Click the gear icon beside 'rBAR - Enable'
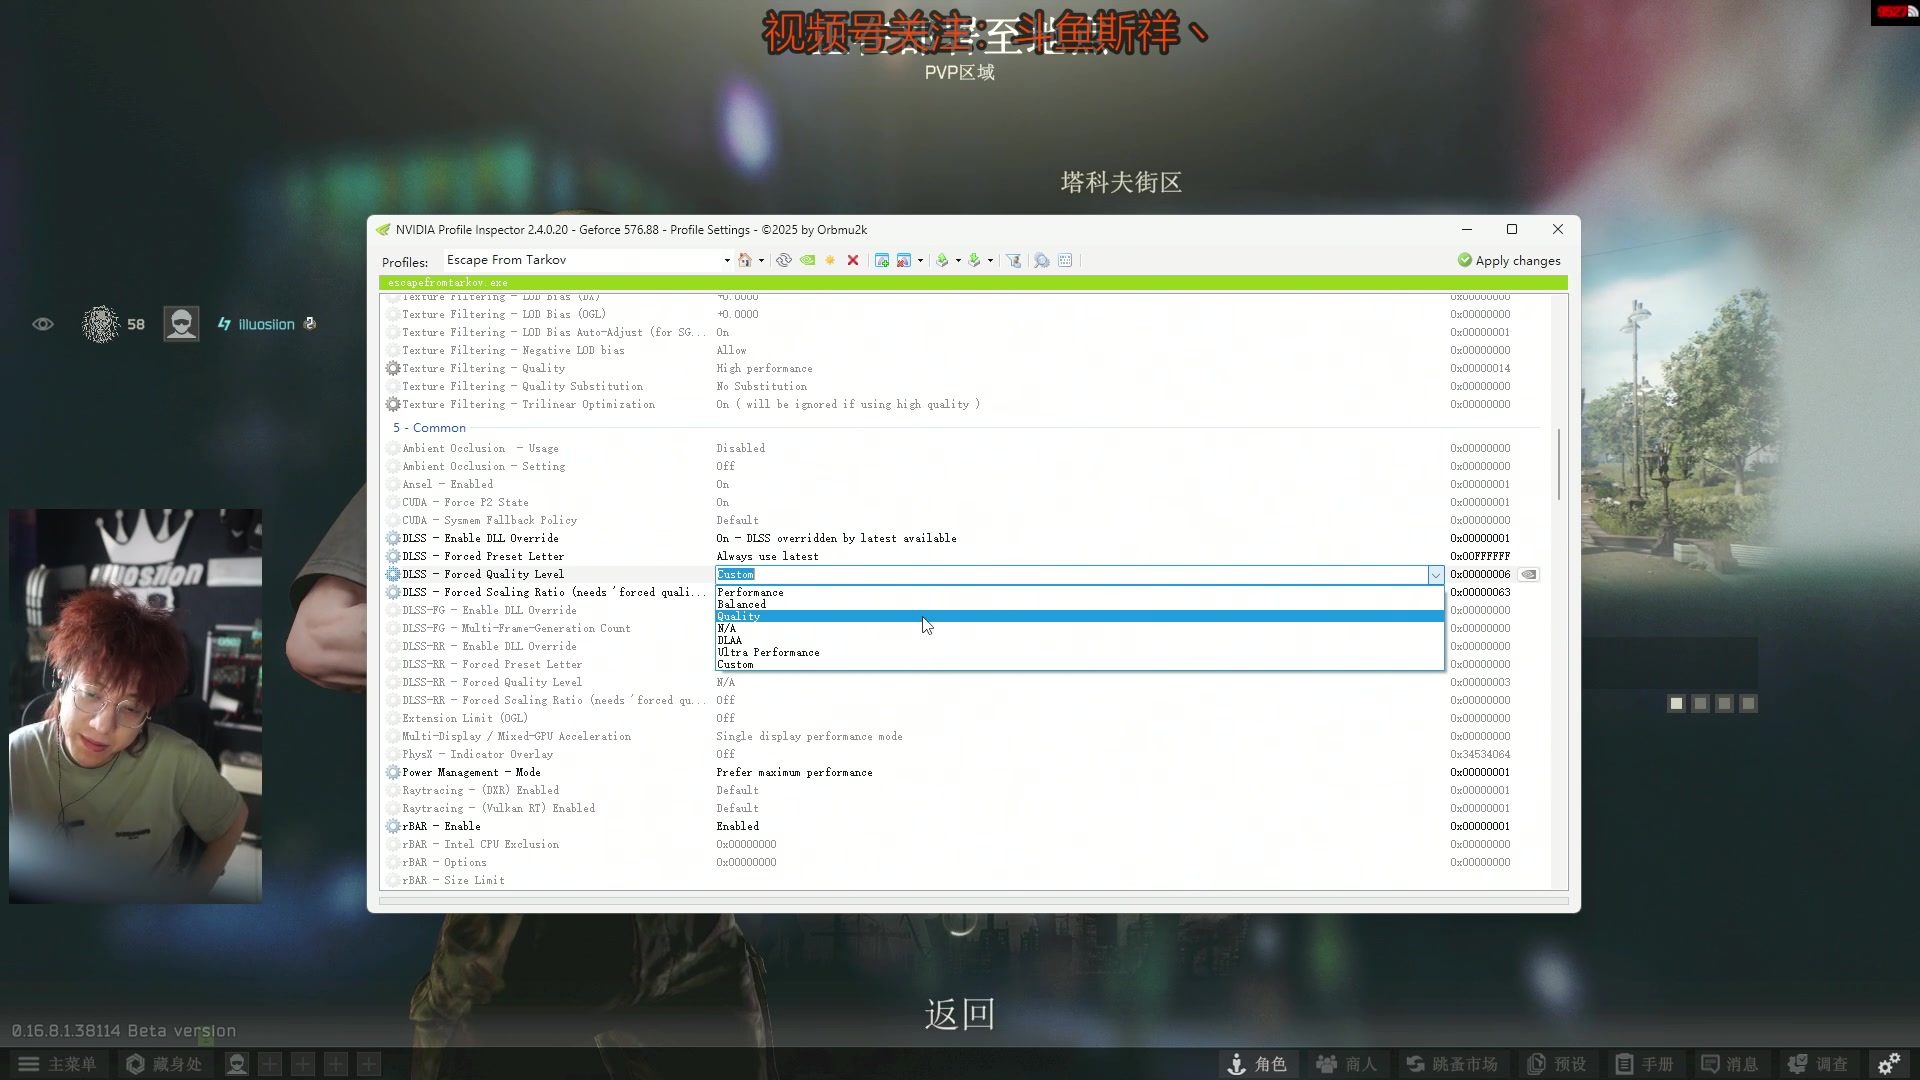 (393, 826)
